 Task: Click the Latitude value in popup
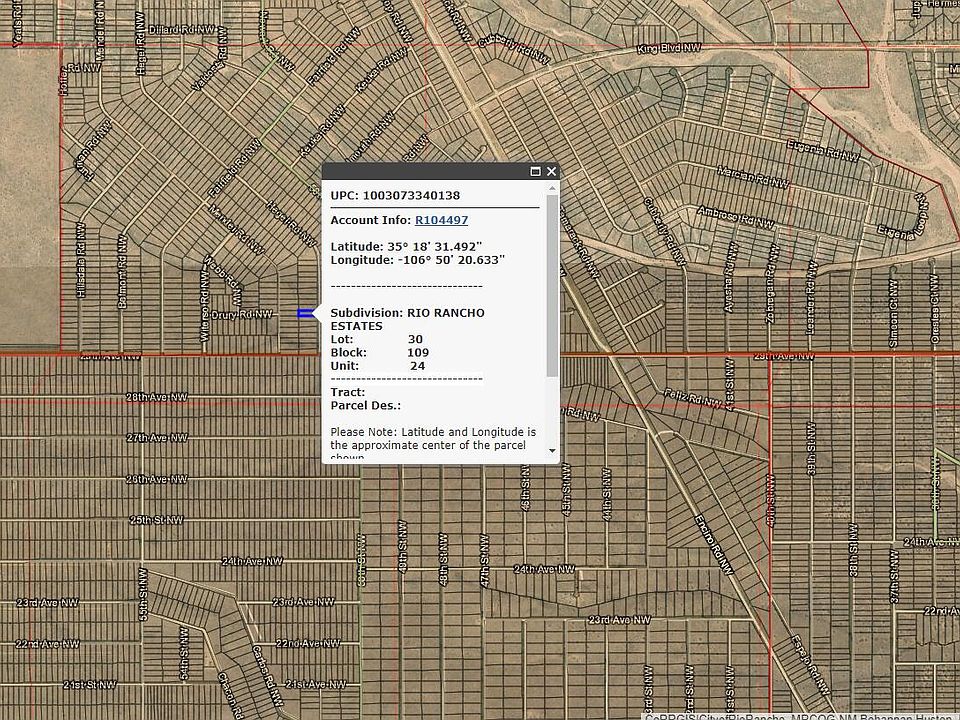[435, 246]
